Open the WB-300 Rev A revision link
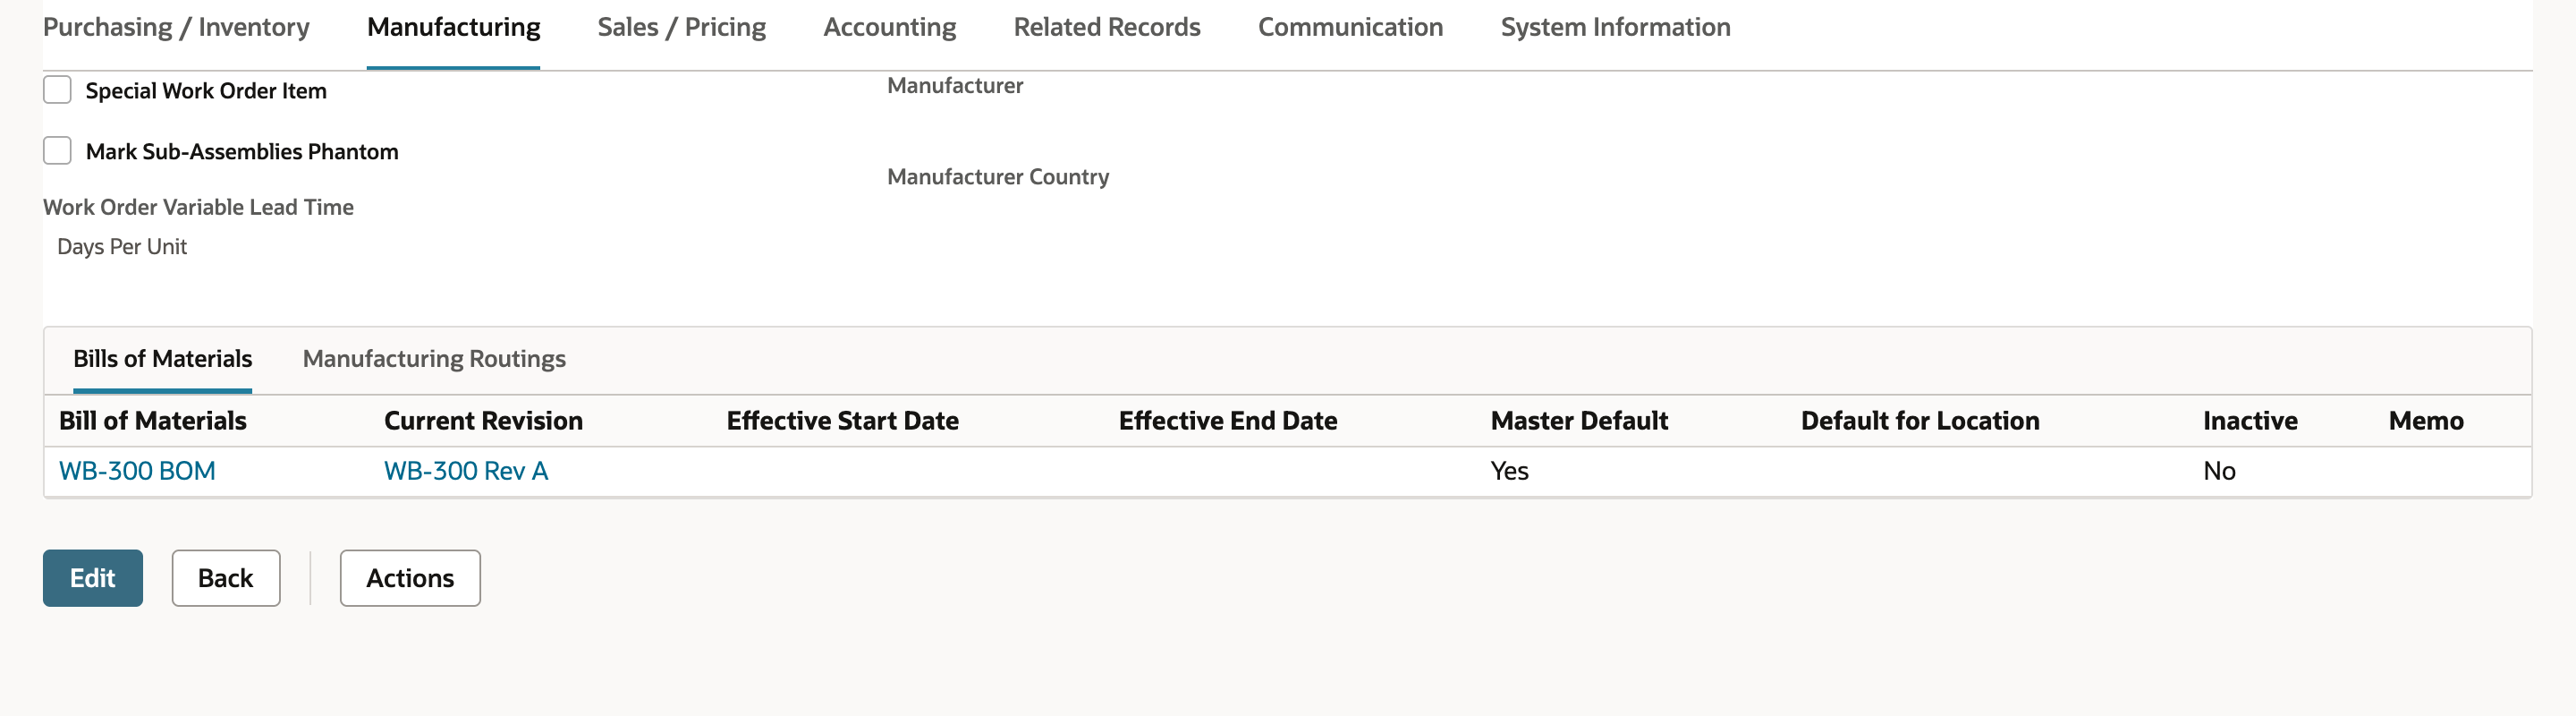This screenshot has height=716, width=2576. [466, 471]
